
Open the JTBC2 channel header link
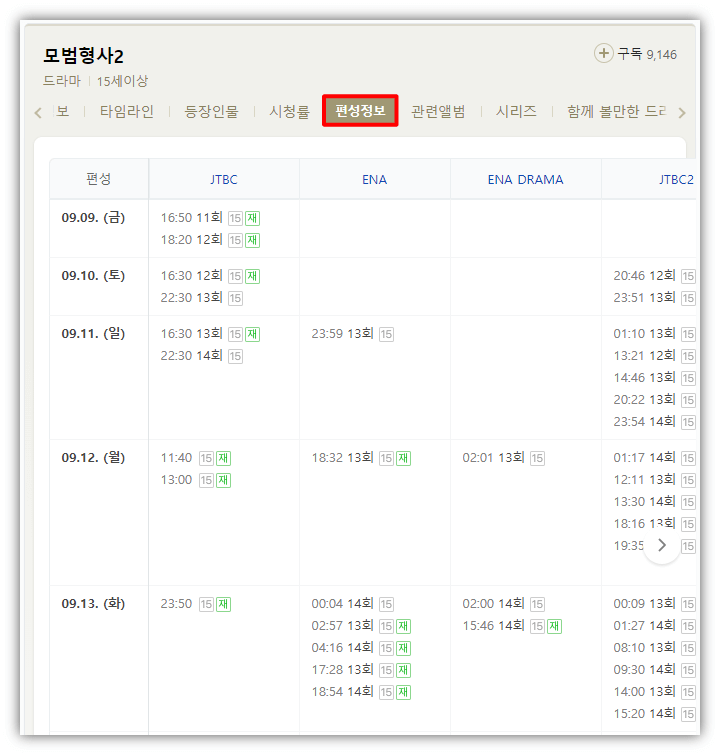676,180
